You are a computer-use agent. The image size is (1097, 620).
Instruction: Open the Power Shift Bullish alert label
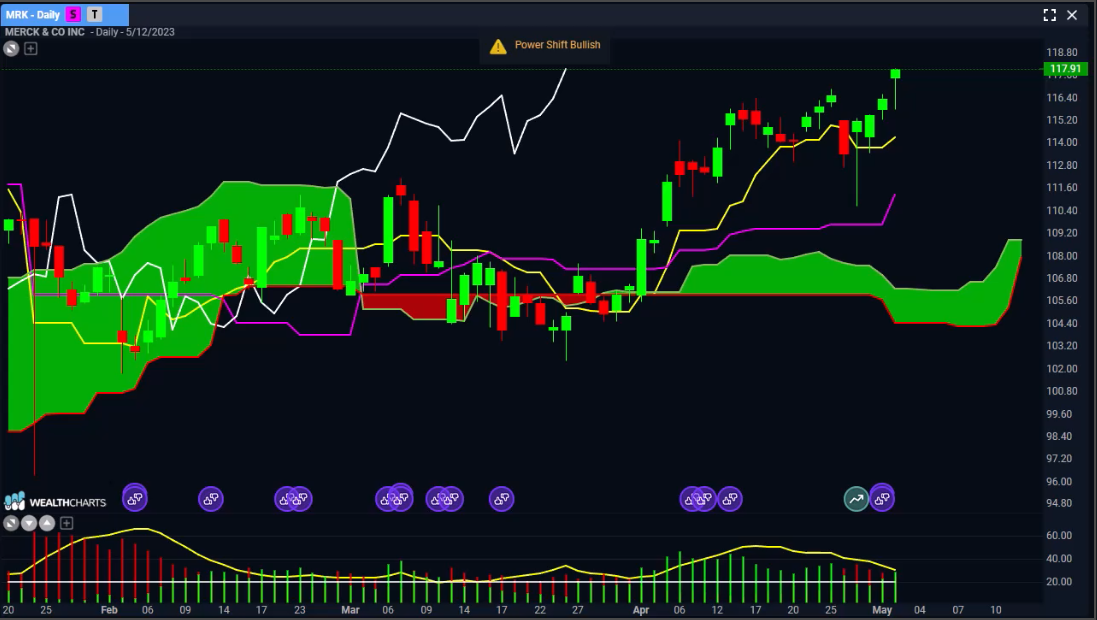[558, 45]
